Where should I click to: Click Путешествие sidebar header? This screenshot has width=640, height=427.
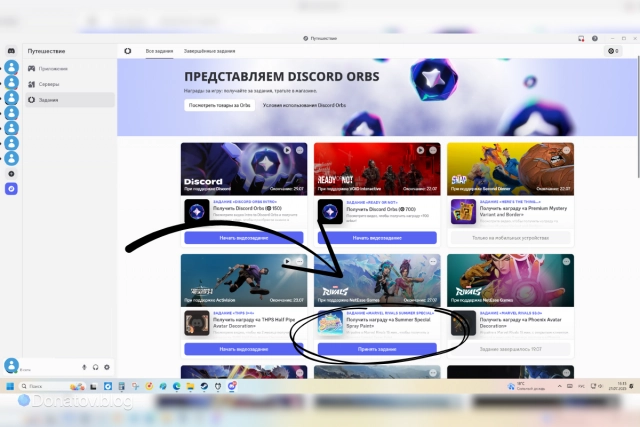point(47,51)
